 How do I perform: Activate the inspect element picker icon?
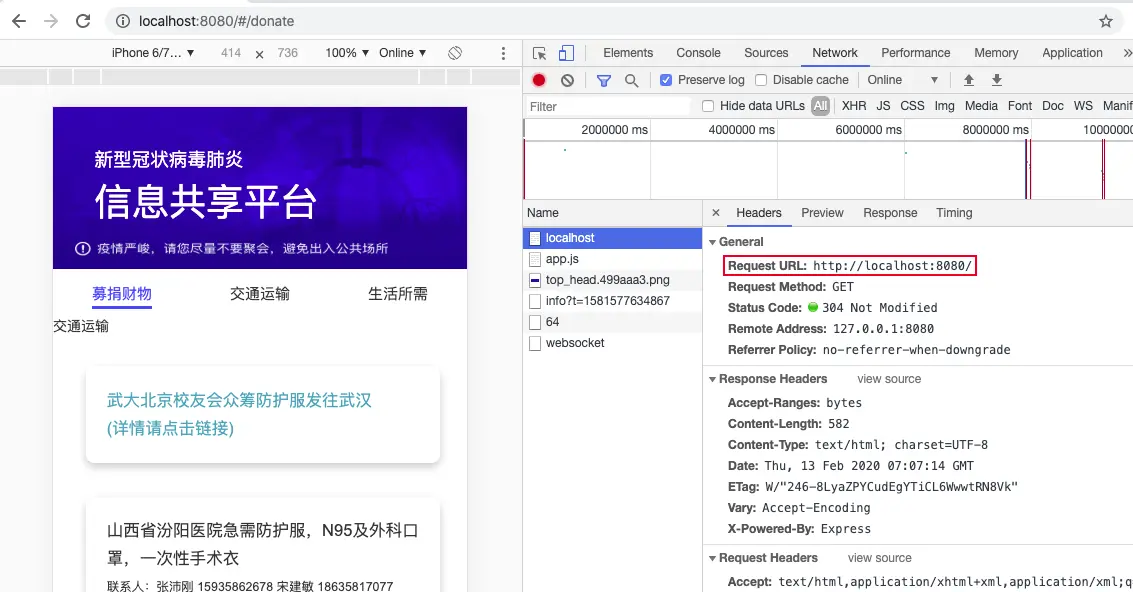539,53
